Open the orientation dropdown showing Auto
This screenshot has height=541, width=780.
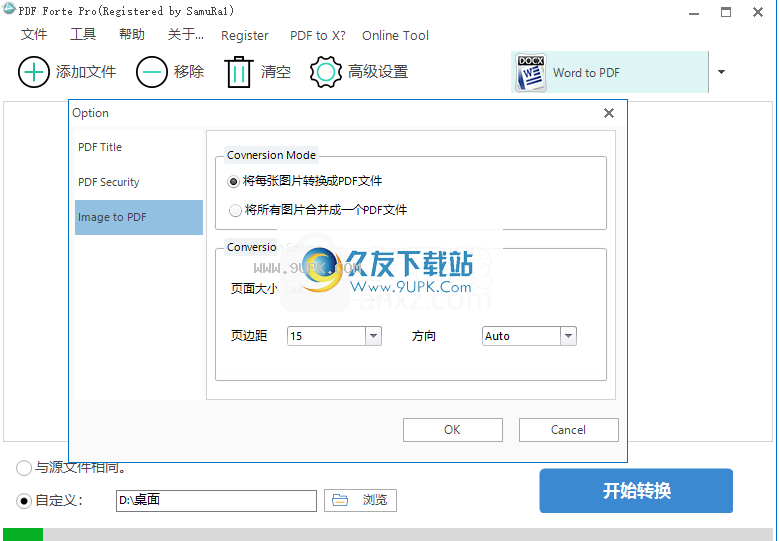pyautogui.click(x=568, y=336)
